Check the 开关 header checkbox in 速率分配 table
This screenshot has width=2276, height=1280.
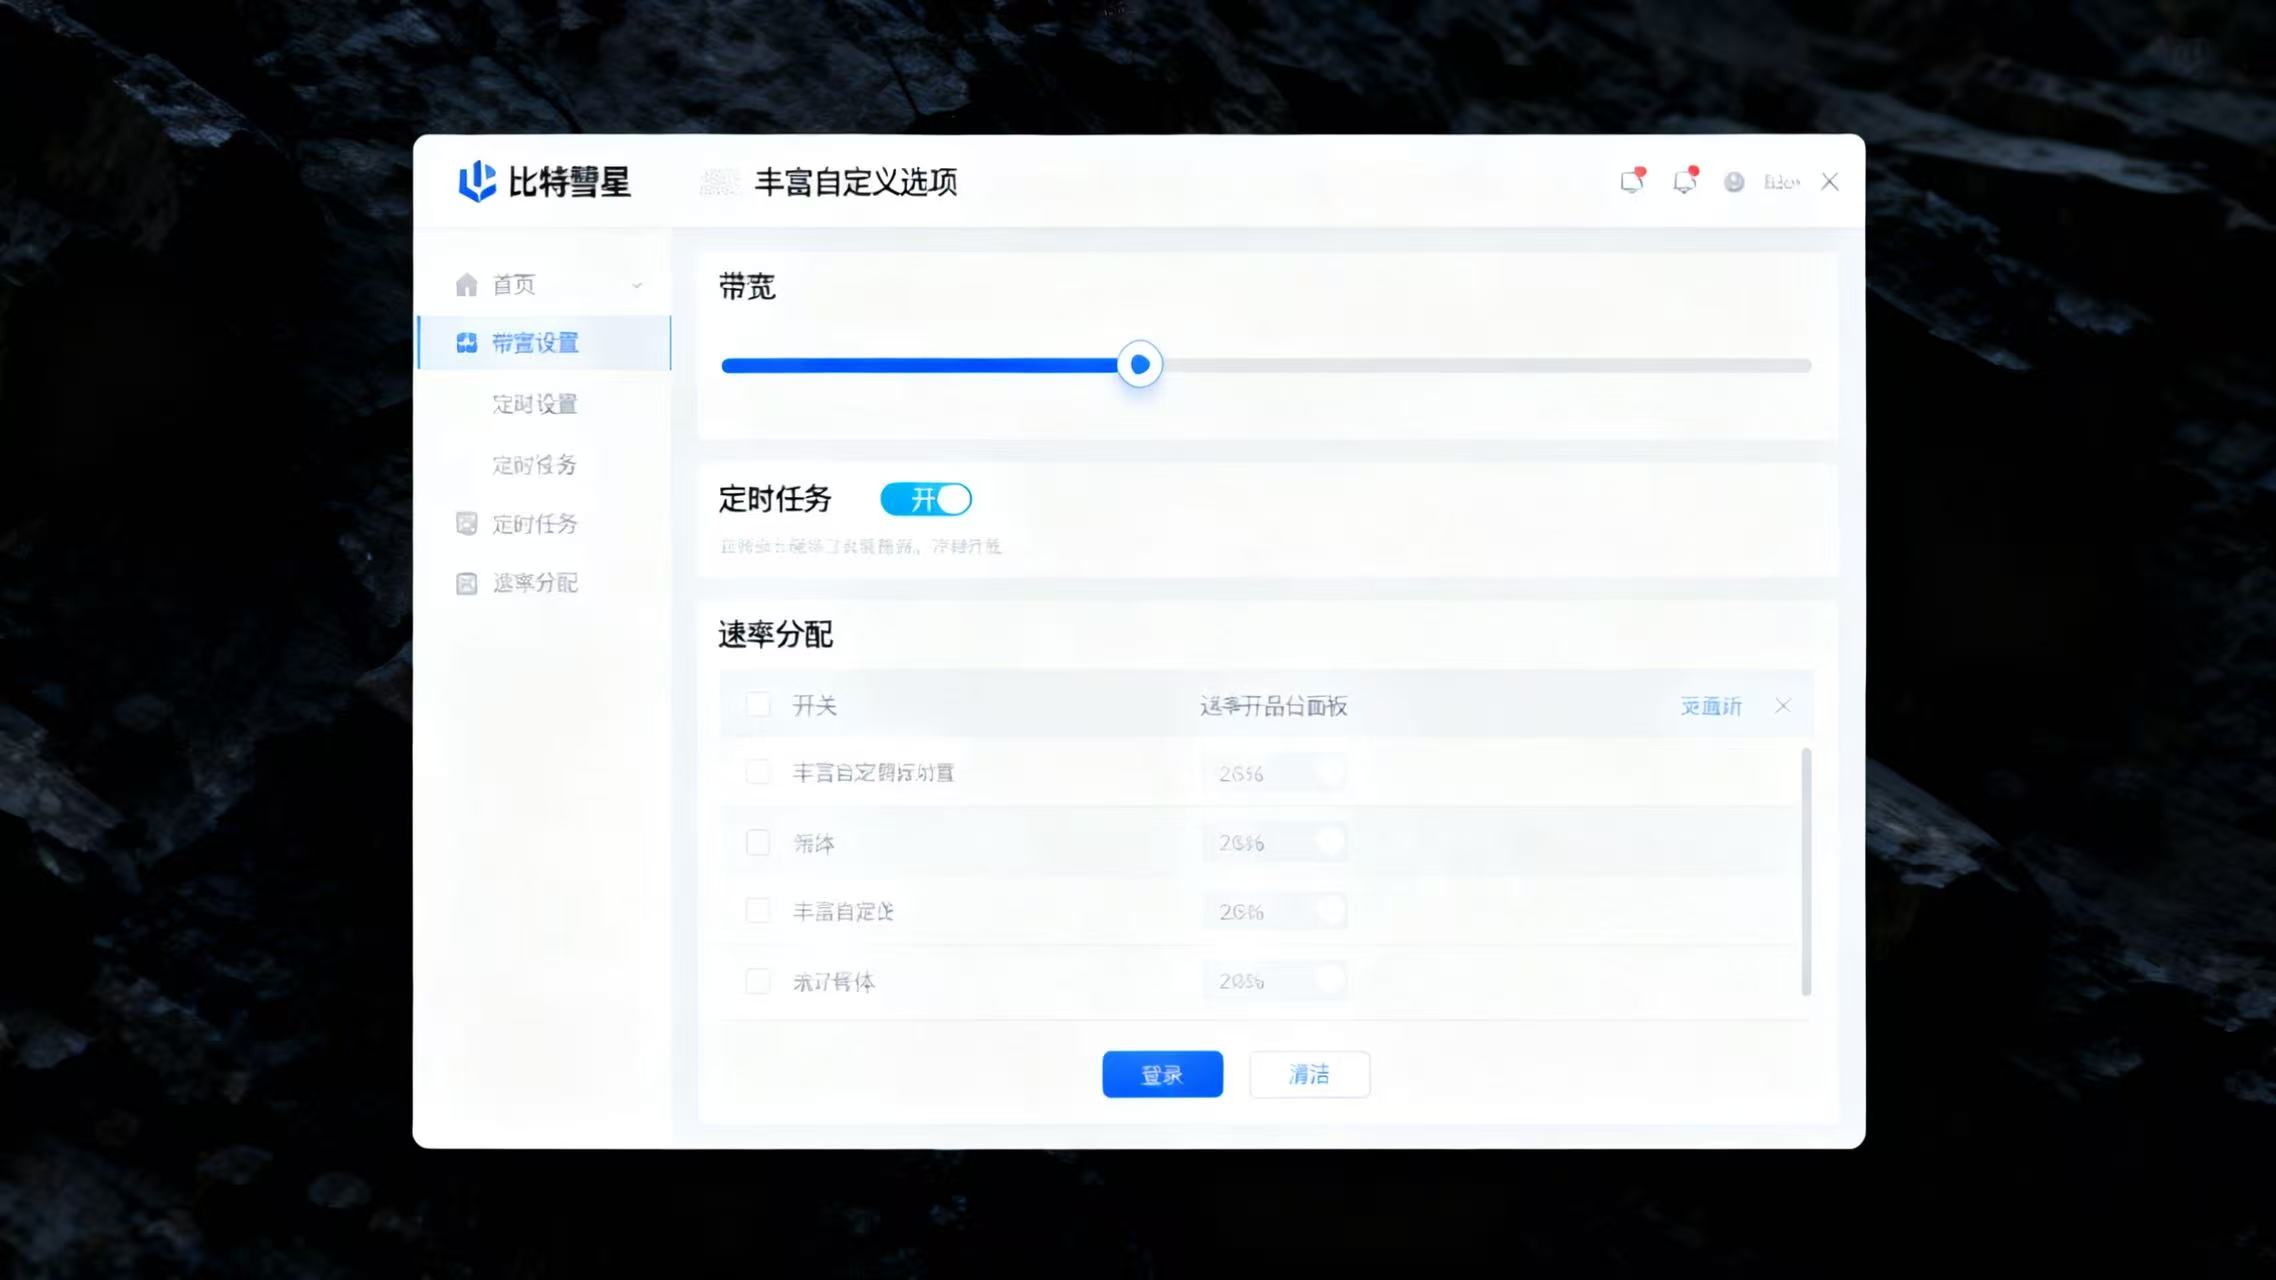(758, 705)
